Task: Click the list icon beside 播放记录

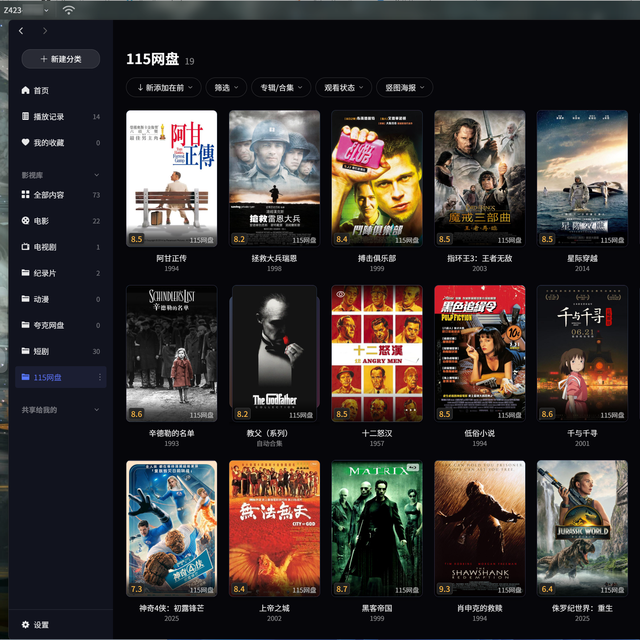Action: pyautogui.click(x=25, y=116)
